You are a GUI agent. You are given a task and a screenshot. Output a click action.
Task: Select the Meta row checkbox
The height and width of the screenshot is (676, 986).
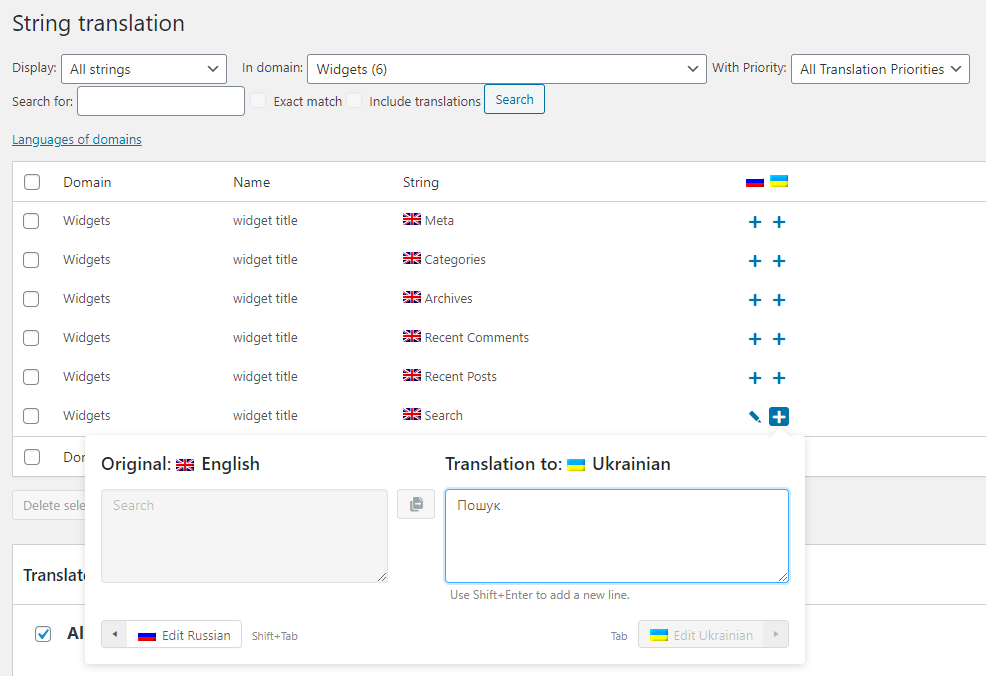[31, 221]
